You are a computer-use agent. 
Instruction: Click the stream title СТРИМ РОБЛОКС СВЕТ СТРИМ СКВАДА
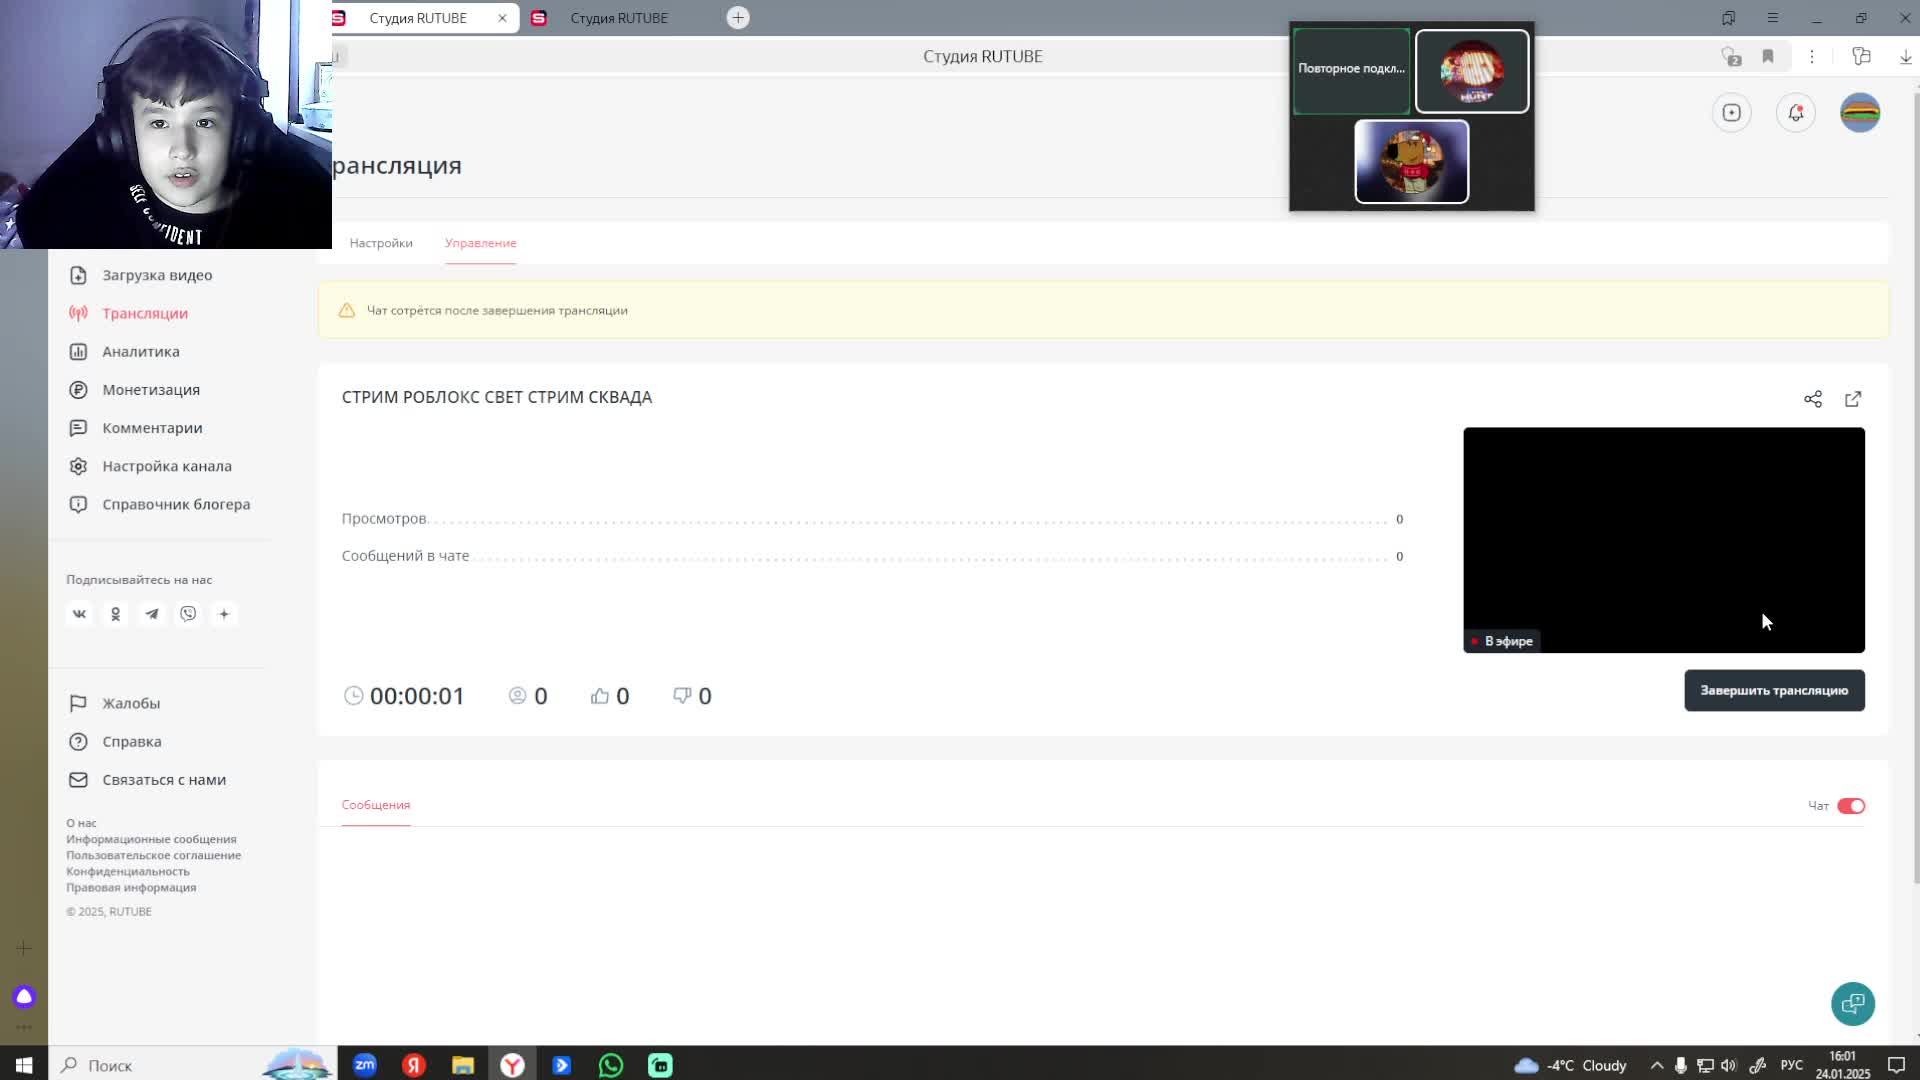(497, 398)
